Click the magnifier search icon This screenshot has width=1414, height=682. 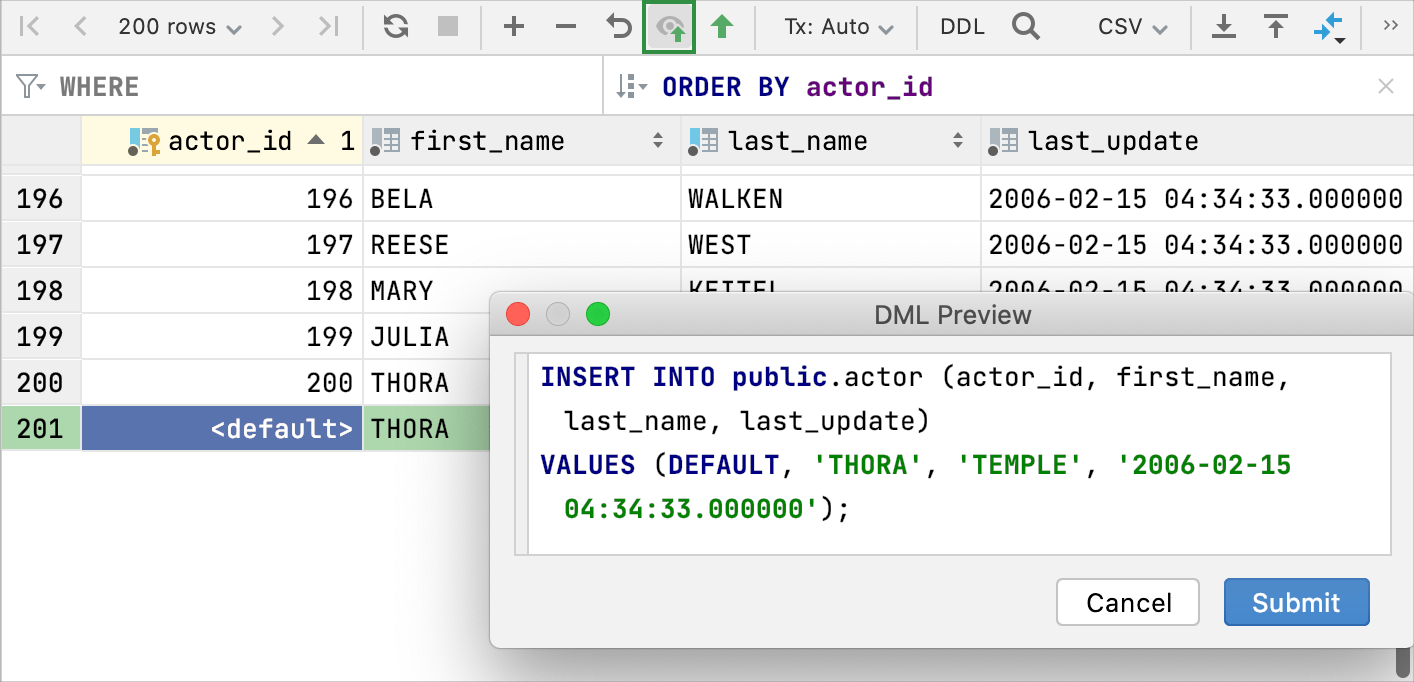pos(1026,27)
